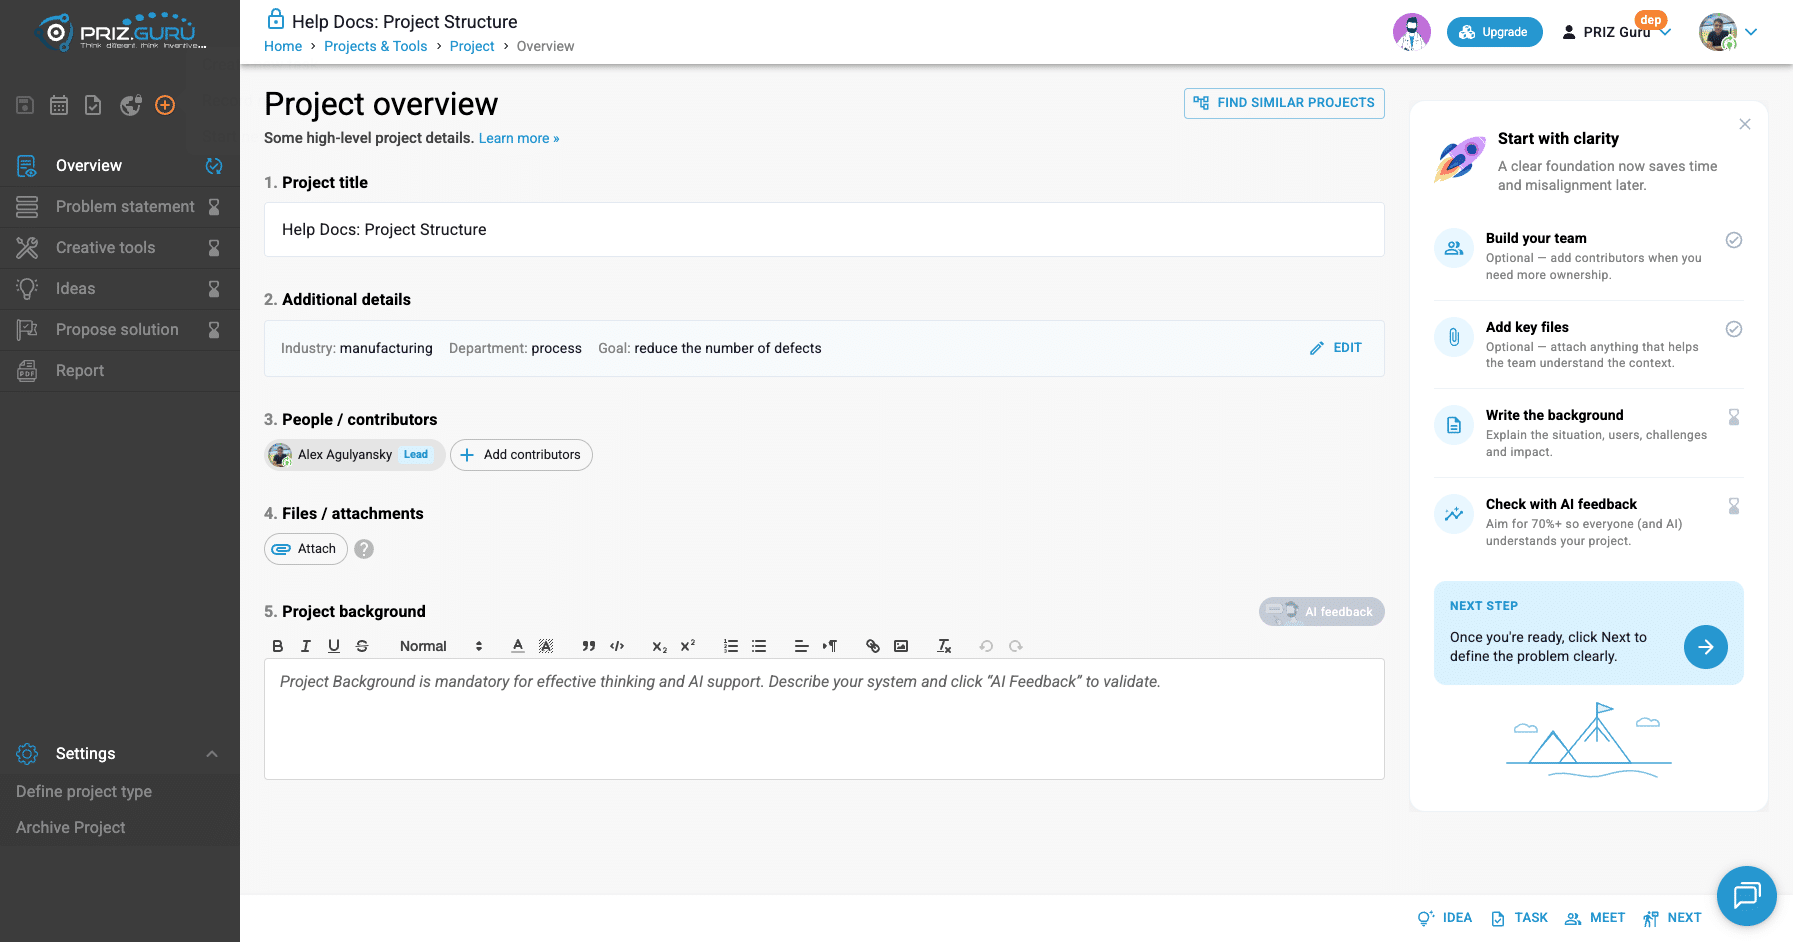The width and height of the screenshot is (1793, 942).
Task: Open the chat support bubble
Action: tap(1747, 895)
